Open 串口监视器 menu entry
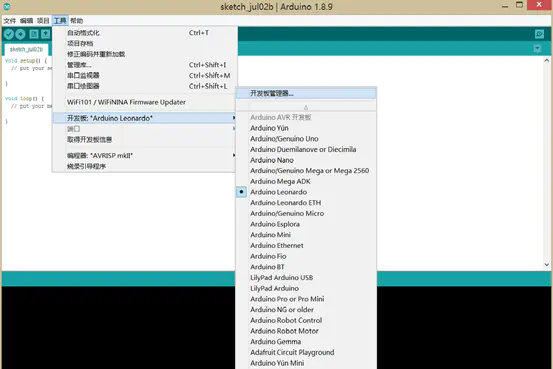Viewport: 553px width, 369px height. [145, 75]
